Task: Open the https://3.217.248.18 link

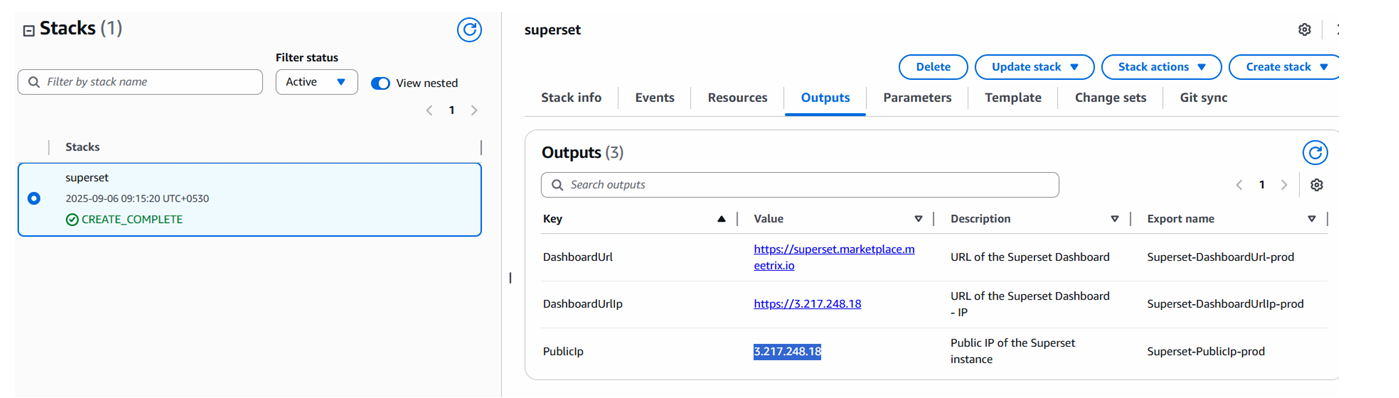Action: [807, 304]
